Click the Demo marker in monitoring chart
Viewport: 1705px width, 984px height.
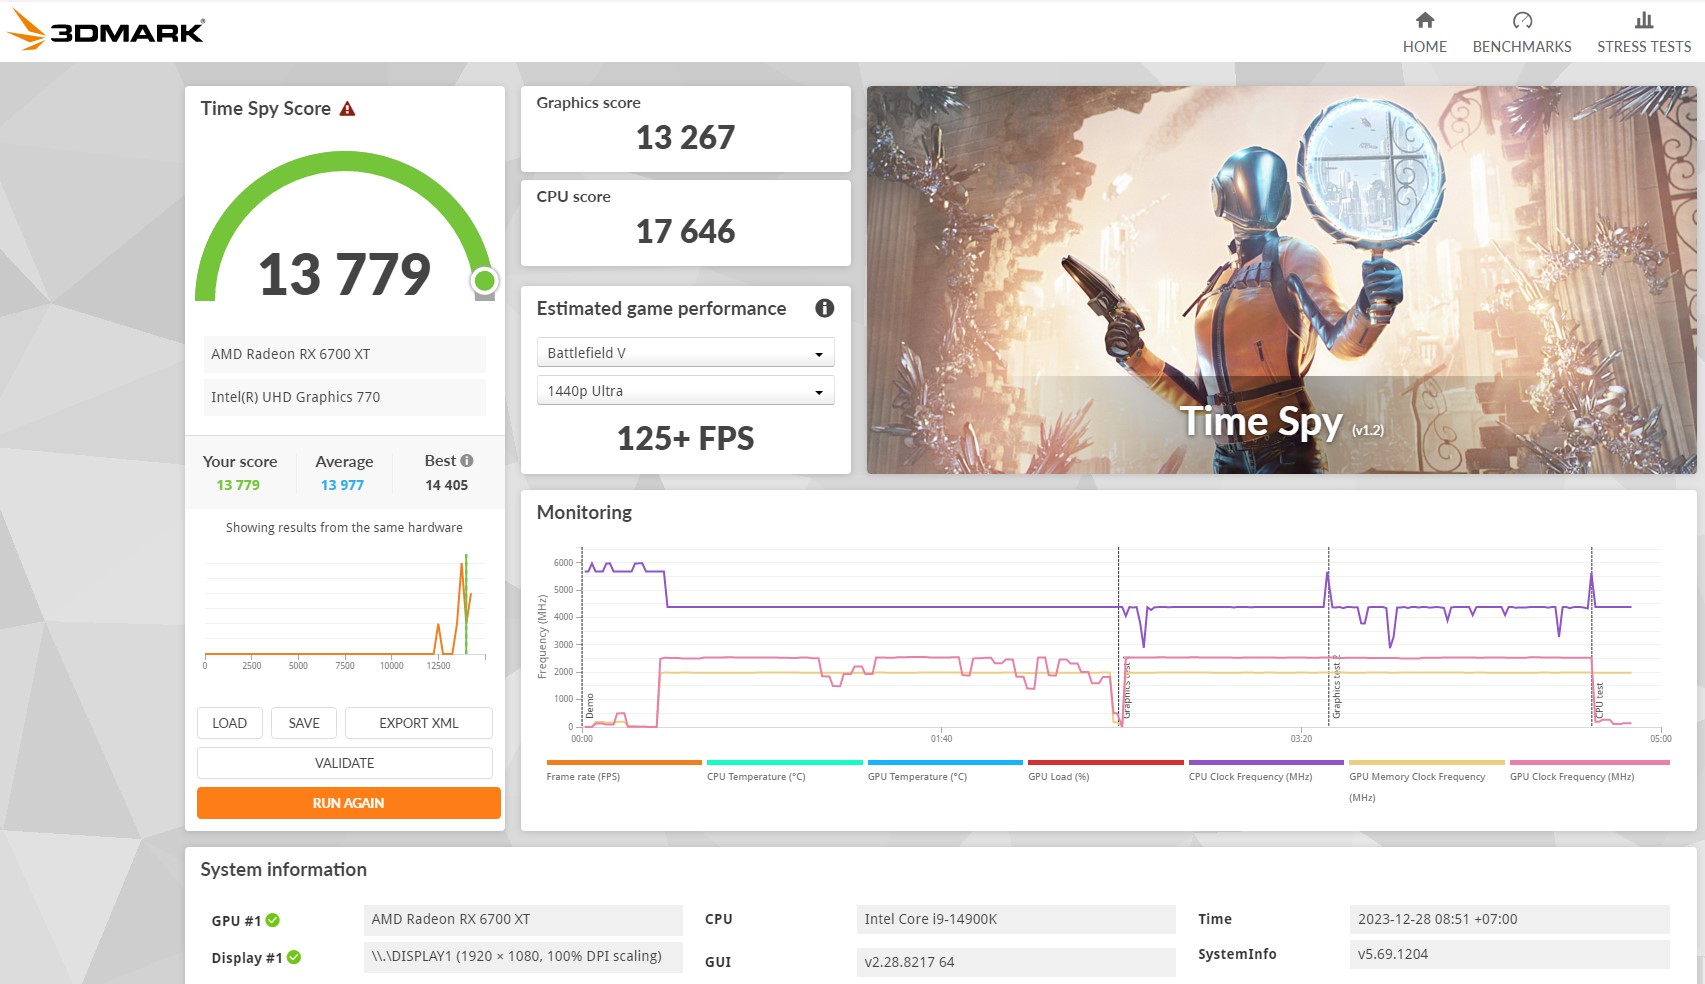590,706
